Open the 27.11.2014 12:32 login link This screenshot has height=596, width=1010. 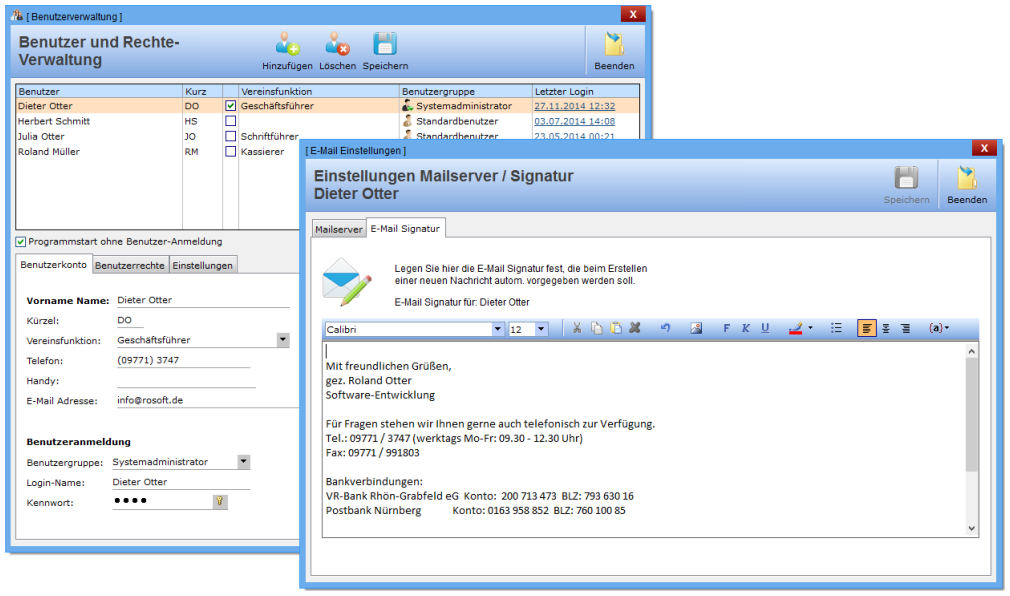tap(574, 106)
